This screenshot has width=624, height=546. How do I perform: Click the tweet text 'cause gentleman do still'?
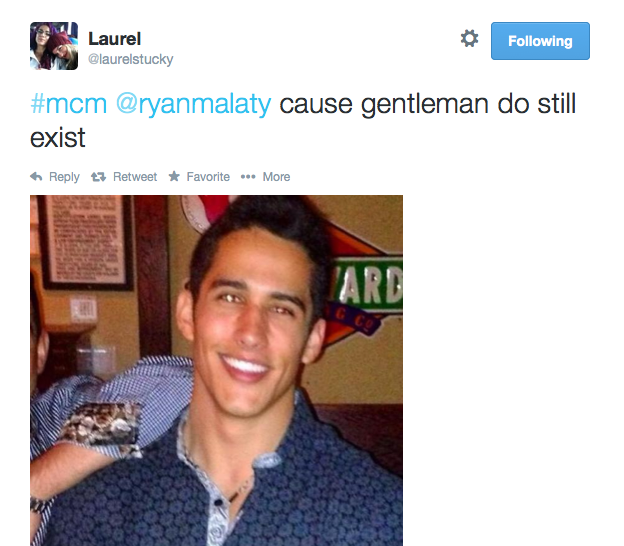point(427,105)
